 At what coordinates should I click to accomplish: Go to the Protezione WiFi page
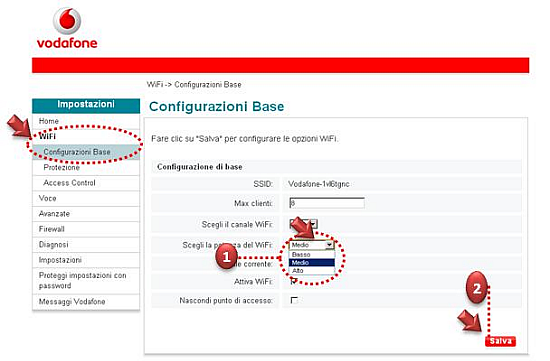point(86,167)
